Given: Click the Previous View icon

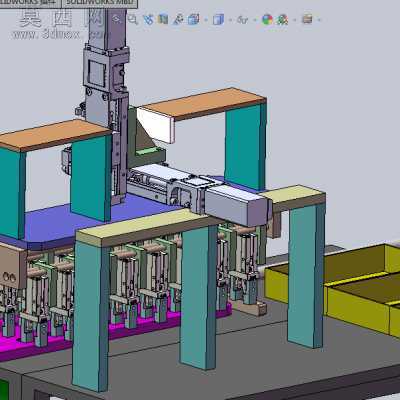Looking at the screenshot, I should 148,20.
